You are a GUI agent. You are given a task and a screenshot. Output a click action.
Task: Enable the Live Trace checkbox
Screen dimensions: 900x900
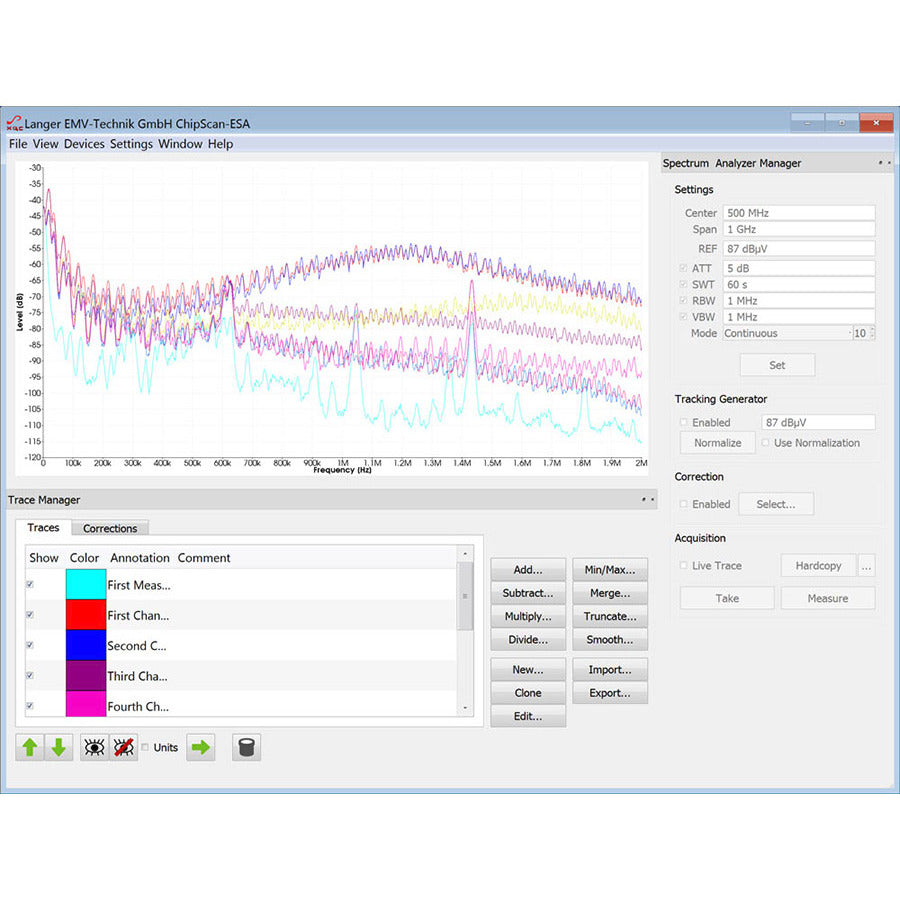tap(684, 566)
